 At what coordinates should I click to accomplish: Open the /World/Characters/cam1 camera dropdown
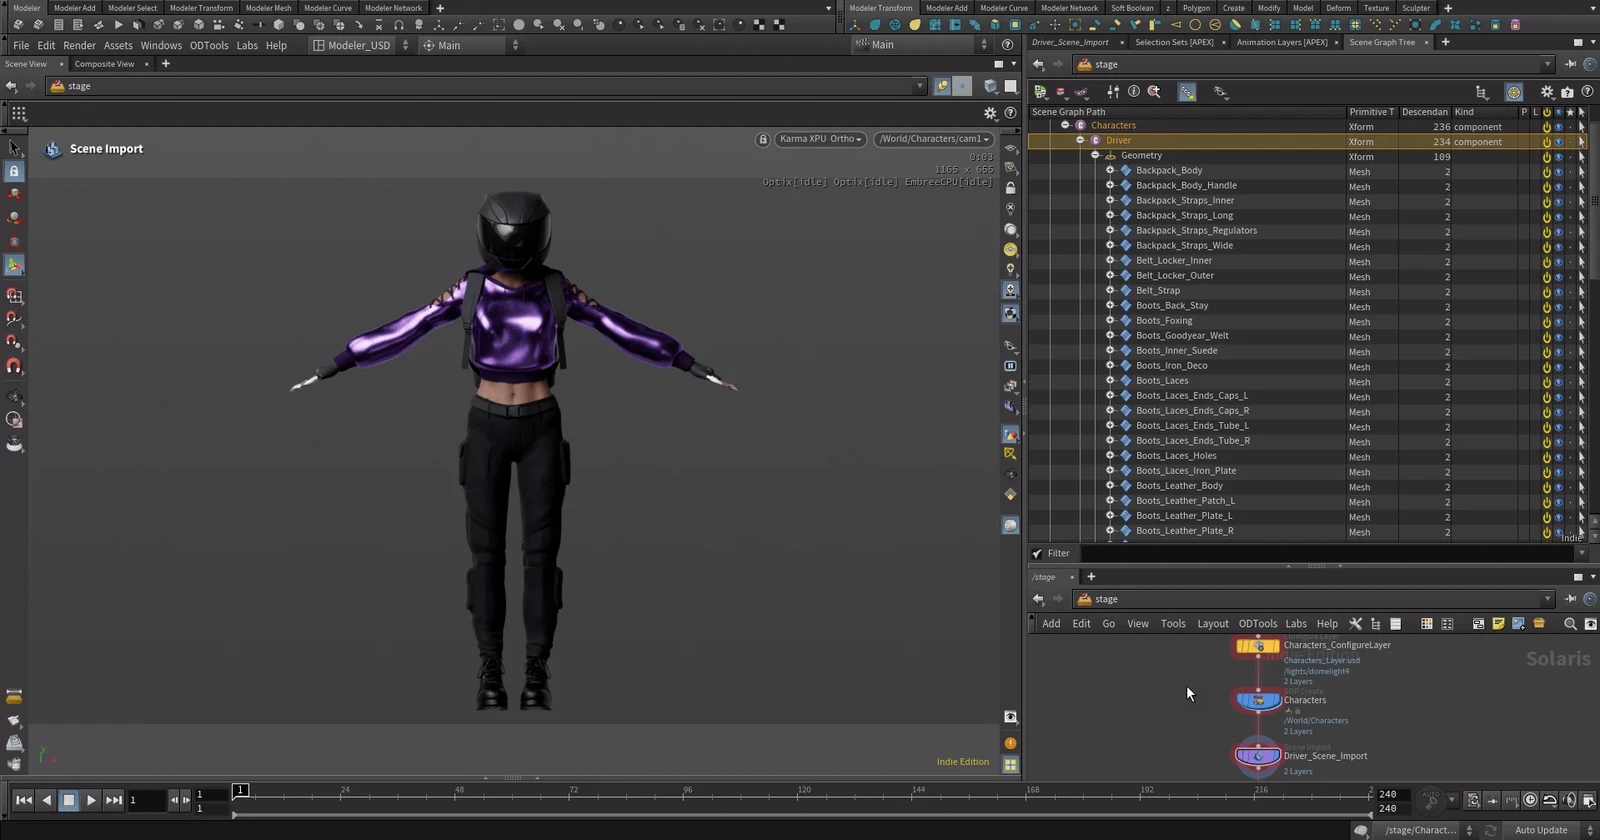(x=934, y=139)
